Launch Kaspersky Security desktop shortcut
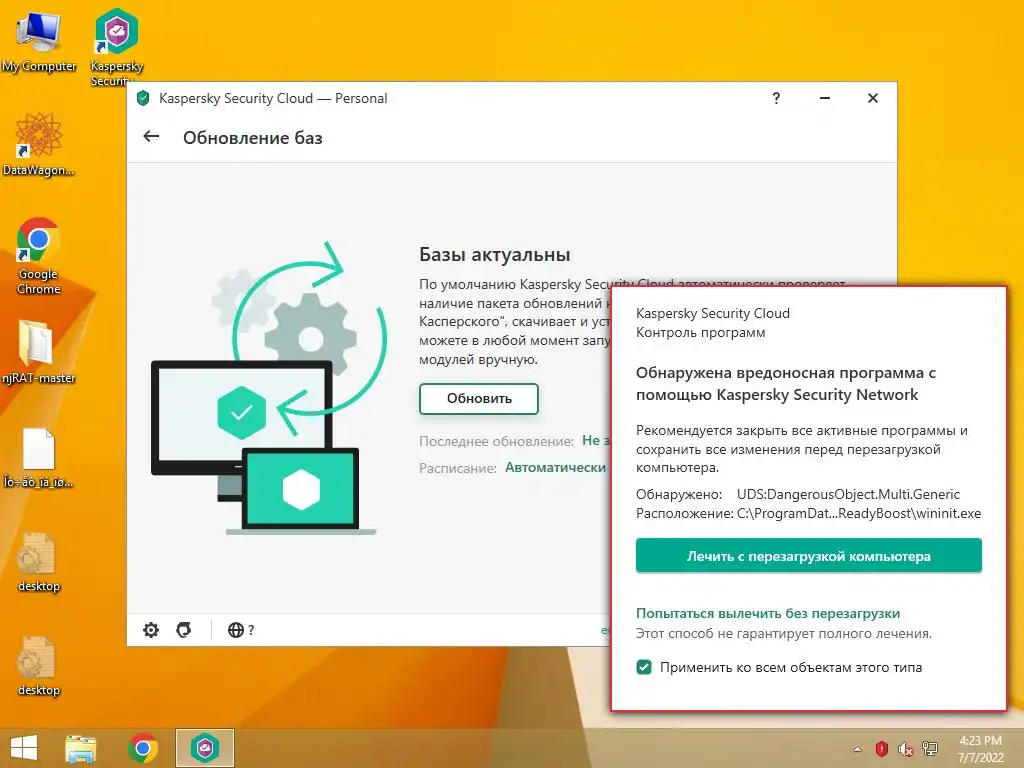The image size is (1024, 768). pyautogui.click(x=116, y=47)
